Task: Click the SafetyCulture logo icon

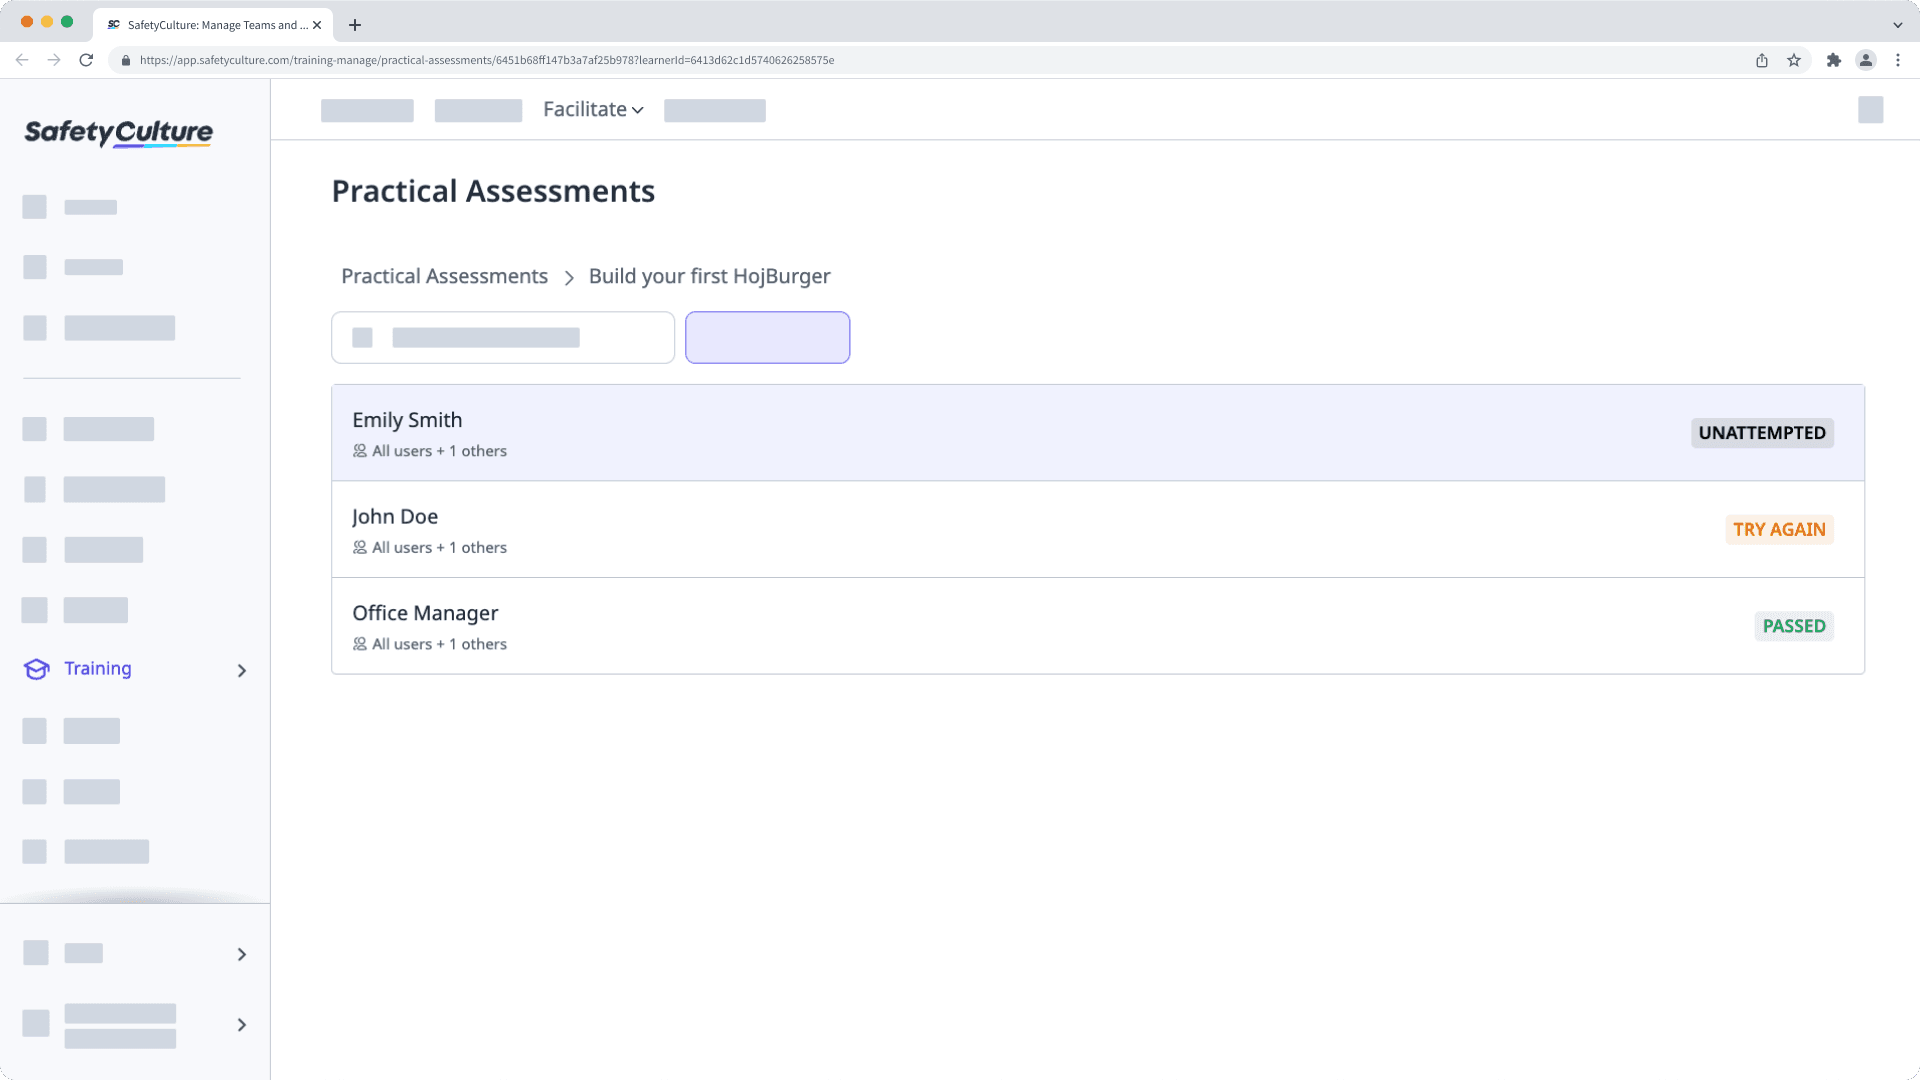Action: tap(119, 132)
